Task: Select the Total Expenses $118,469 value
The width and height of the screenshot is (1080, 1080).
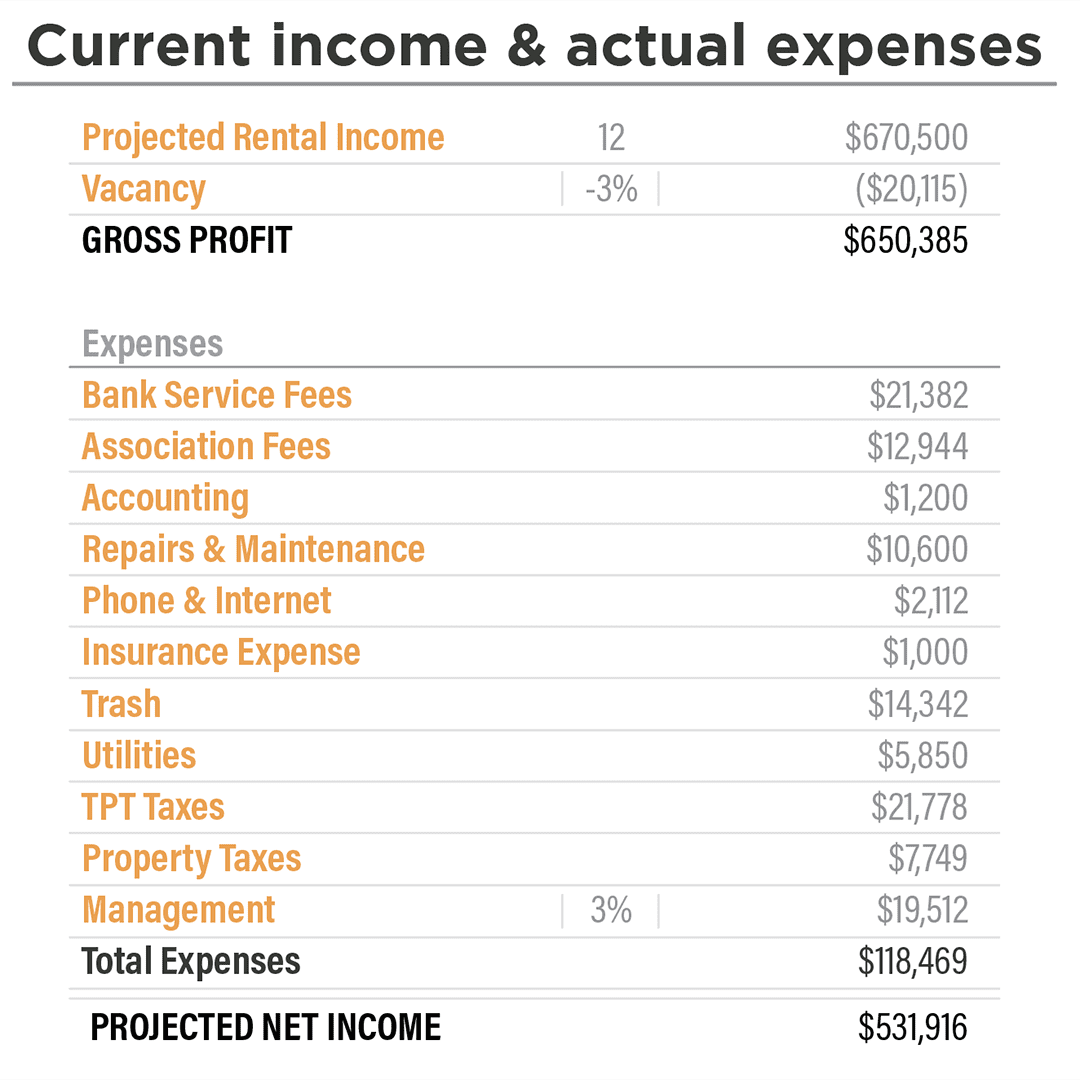Action: [x=913, y=962]
